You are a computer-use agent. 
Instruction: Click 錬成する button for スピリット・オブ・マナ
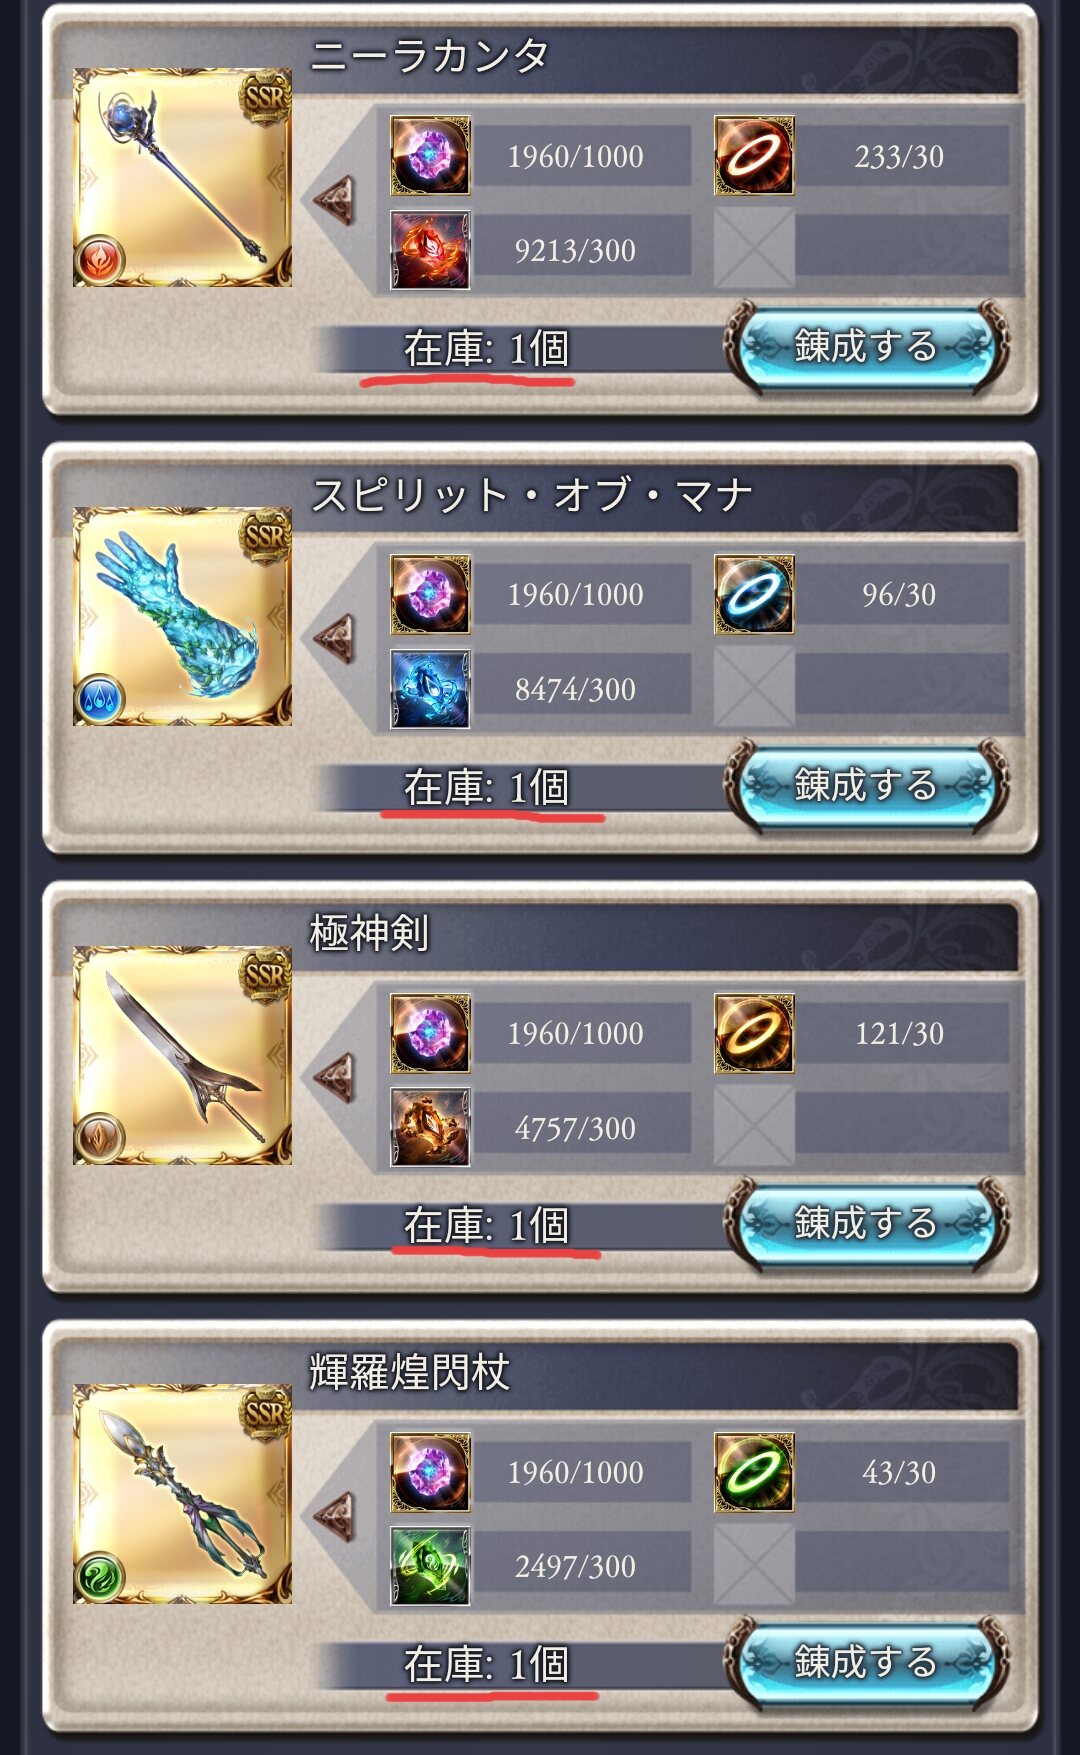(x=866, y=785)
